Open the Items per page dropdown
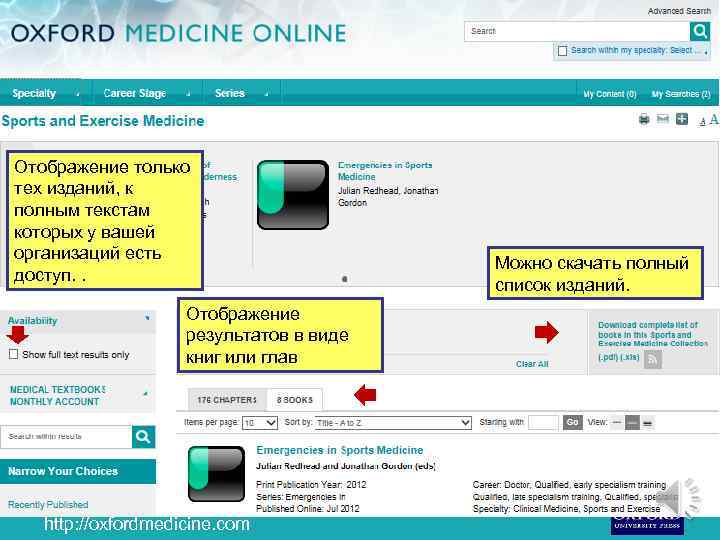The width and height of the screenshot is (720, 540). pyautogui.click(x=260, y=423)
